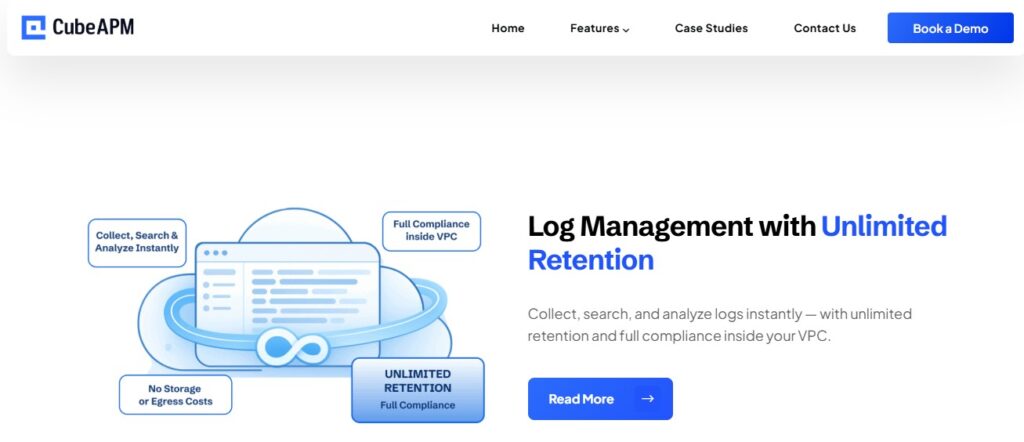The height and width of the screenshot is (442, 1024).
Task: Click the description paragraph about collecting logs
Action: pos(719,325)
